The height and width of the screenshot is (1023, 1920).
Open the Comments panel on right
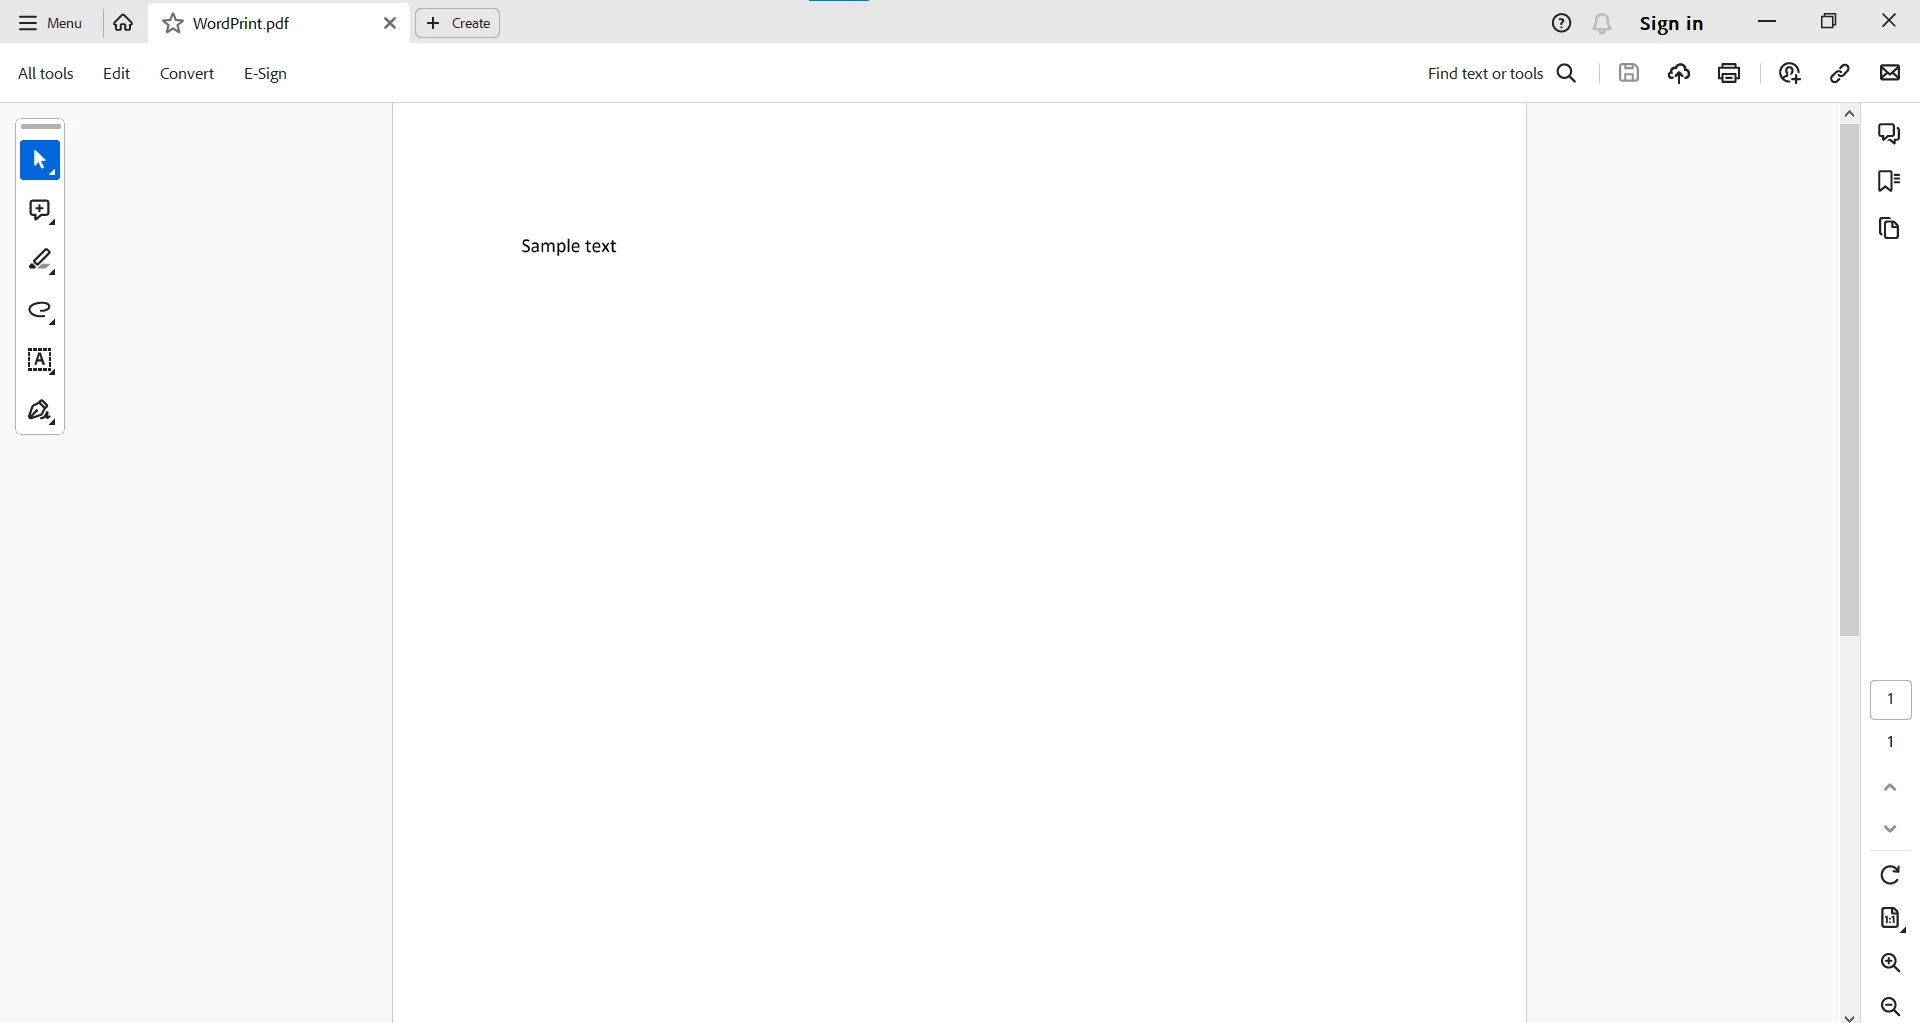[1889, 134]
